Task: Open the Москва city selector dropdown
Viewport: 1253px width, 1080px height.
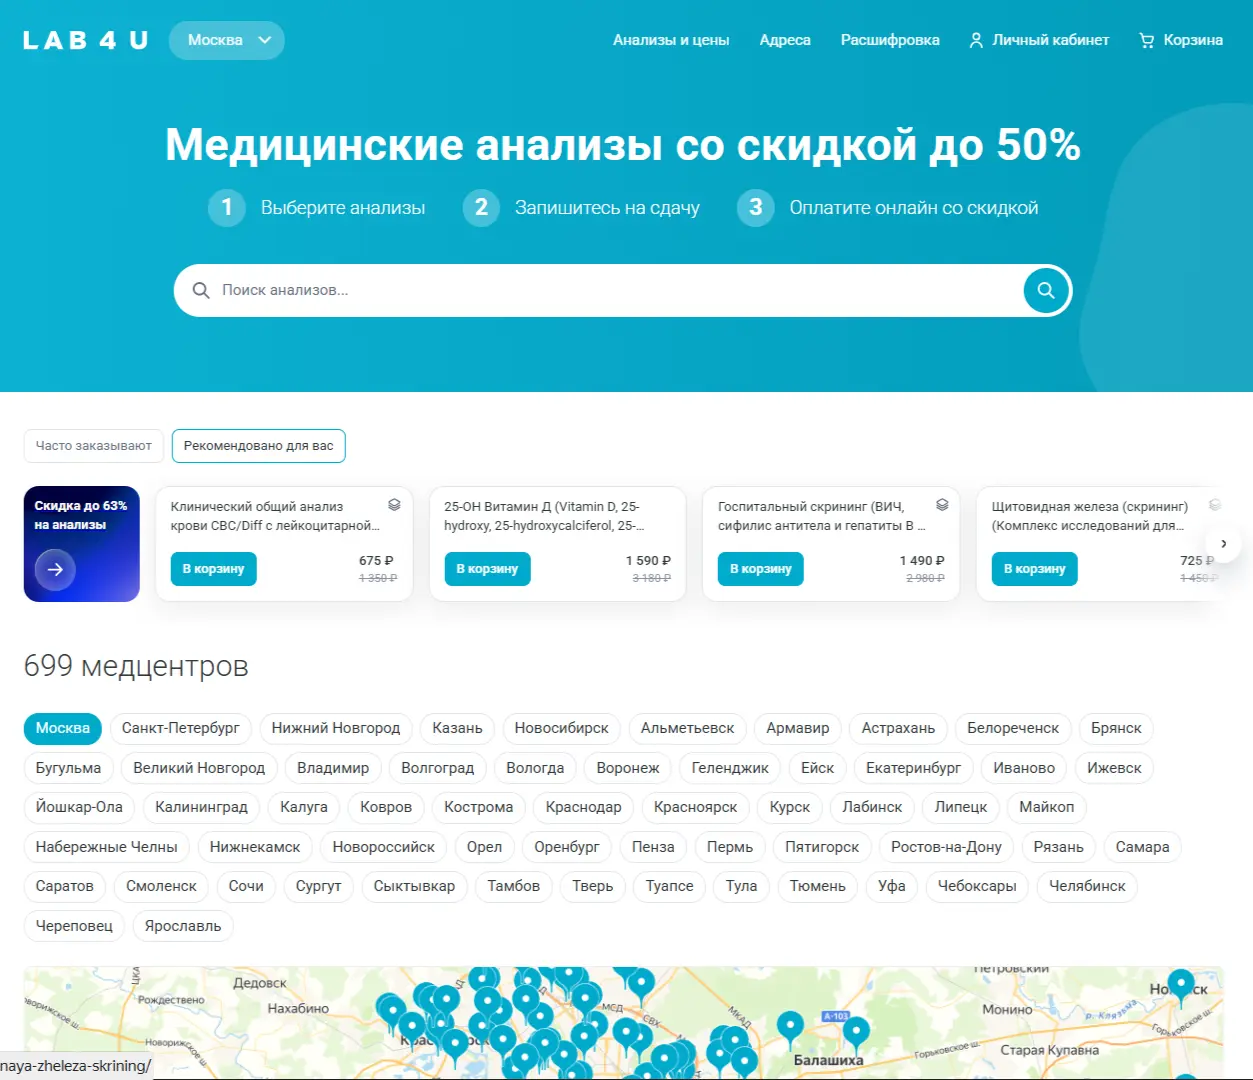Action: click(x=226, y=40)
